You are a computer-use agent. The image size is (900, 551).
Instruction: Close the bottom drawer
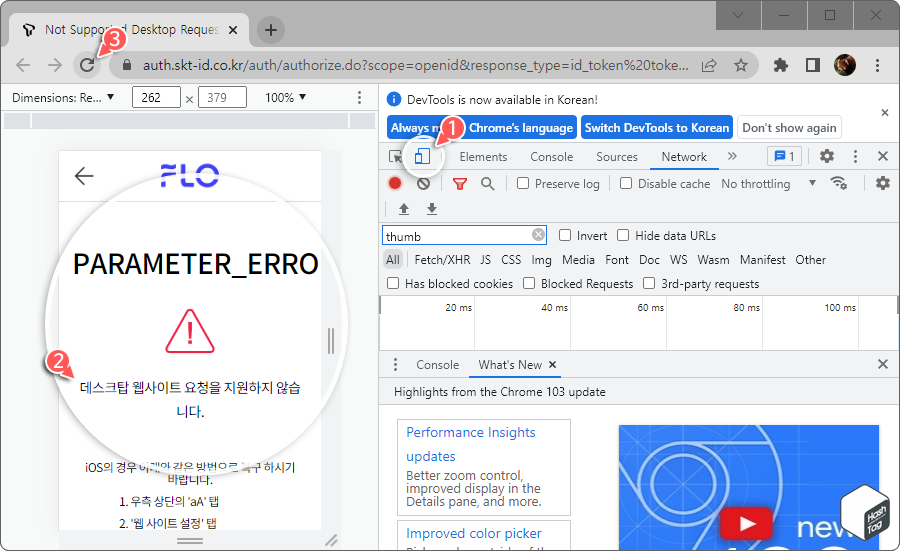click(x=883, y=364)
